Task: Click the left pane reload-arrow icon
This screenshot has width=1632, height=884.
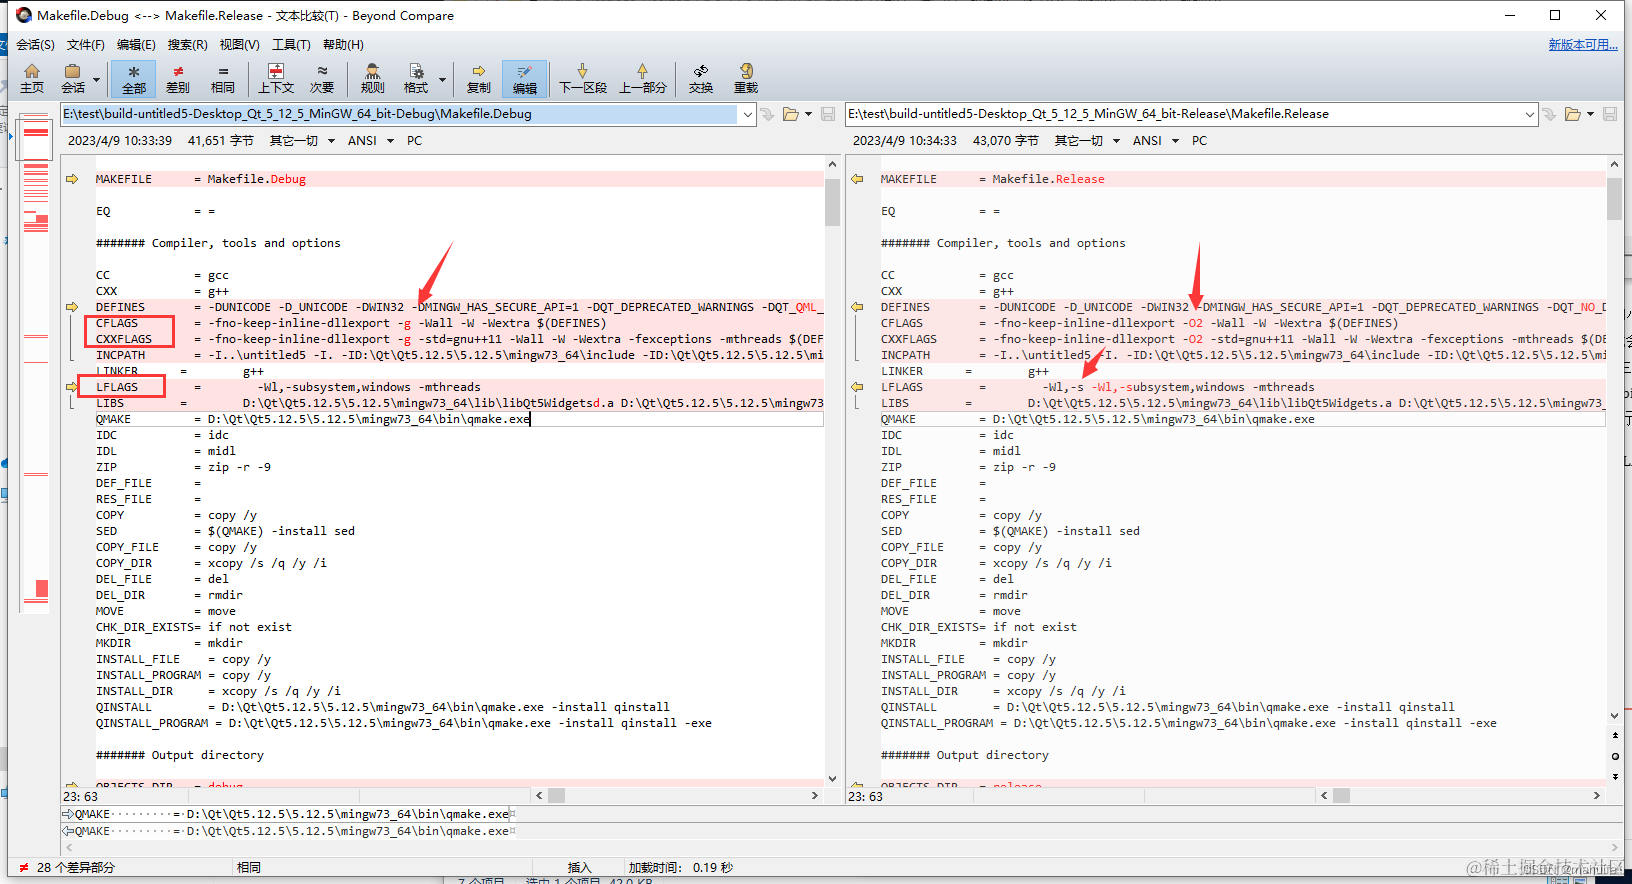Action: click(x=767, y=114)
